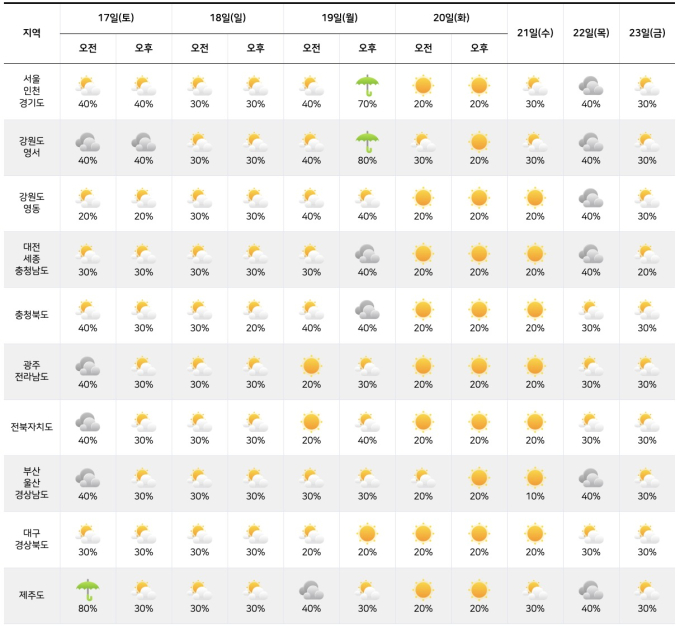This screenshot has height=628, width=680.
Task: Click the 10% value in the 부산 울산 row
Action: 535,496
